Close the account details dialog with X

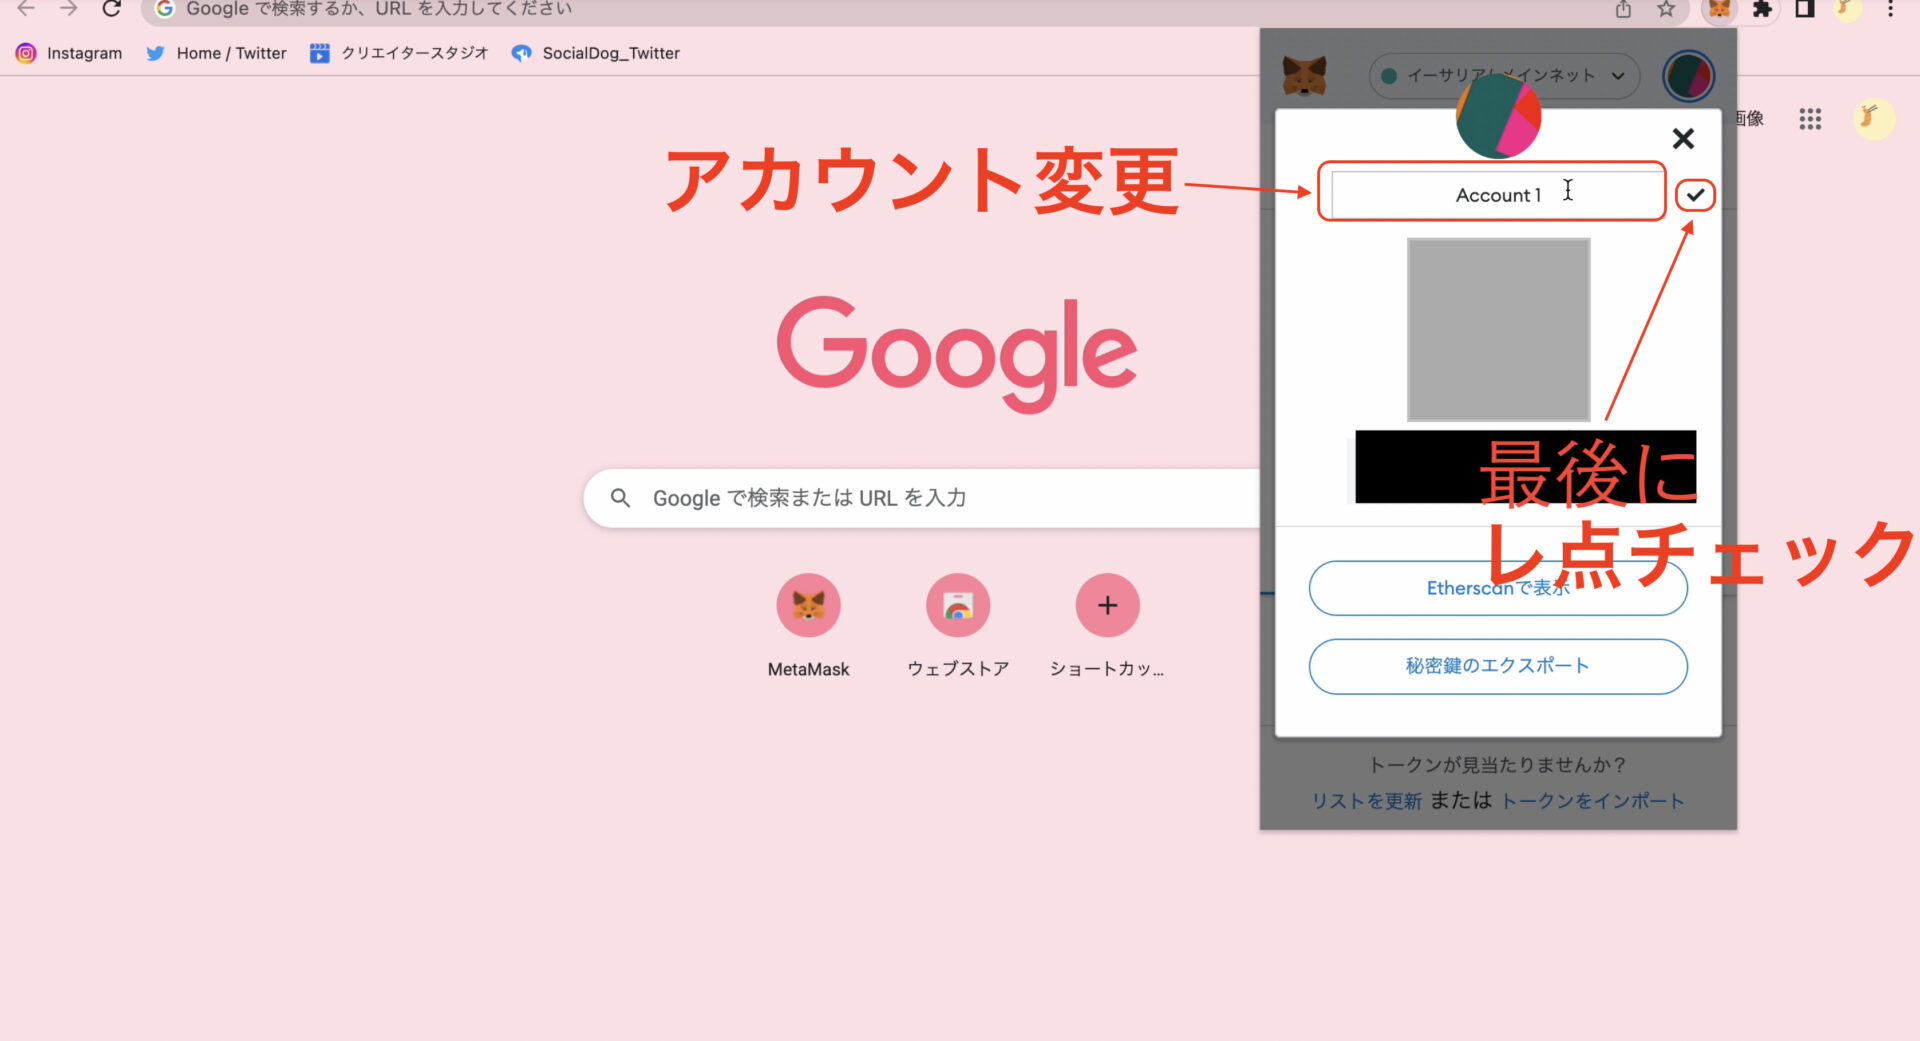[x=1683, y=138]
